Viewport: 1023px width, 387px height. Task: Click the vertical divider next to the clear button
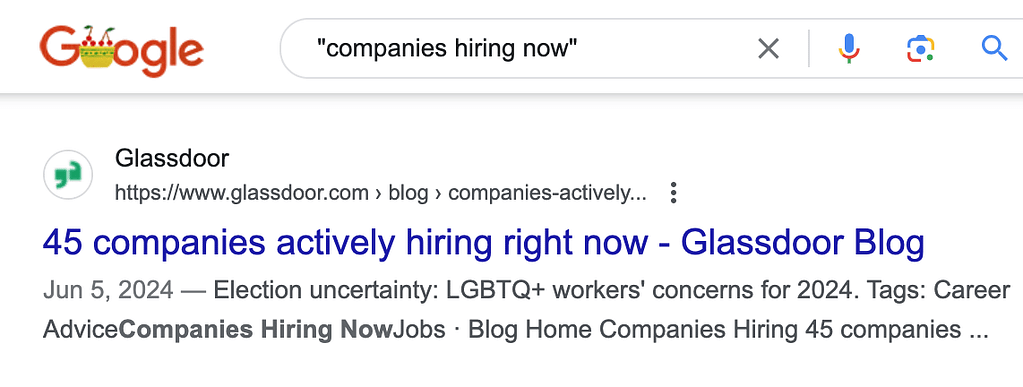coord(809,48)
